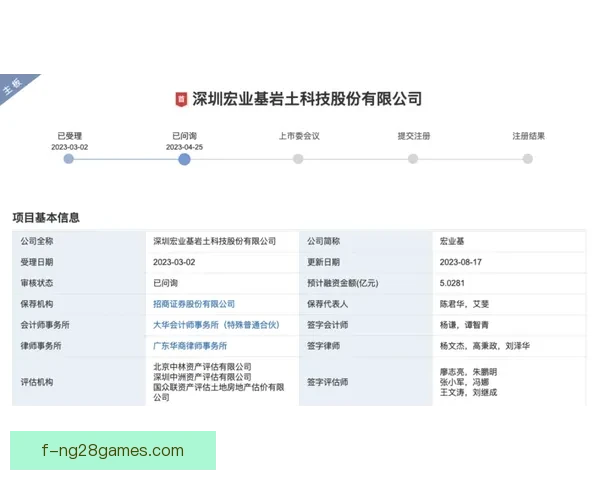
Task: Select the 已受理 timeline node
Action: coord(68,159)
